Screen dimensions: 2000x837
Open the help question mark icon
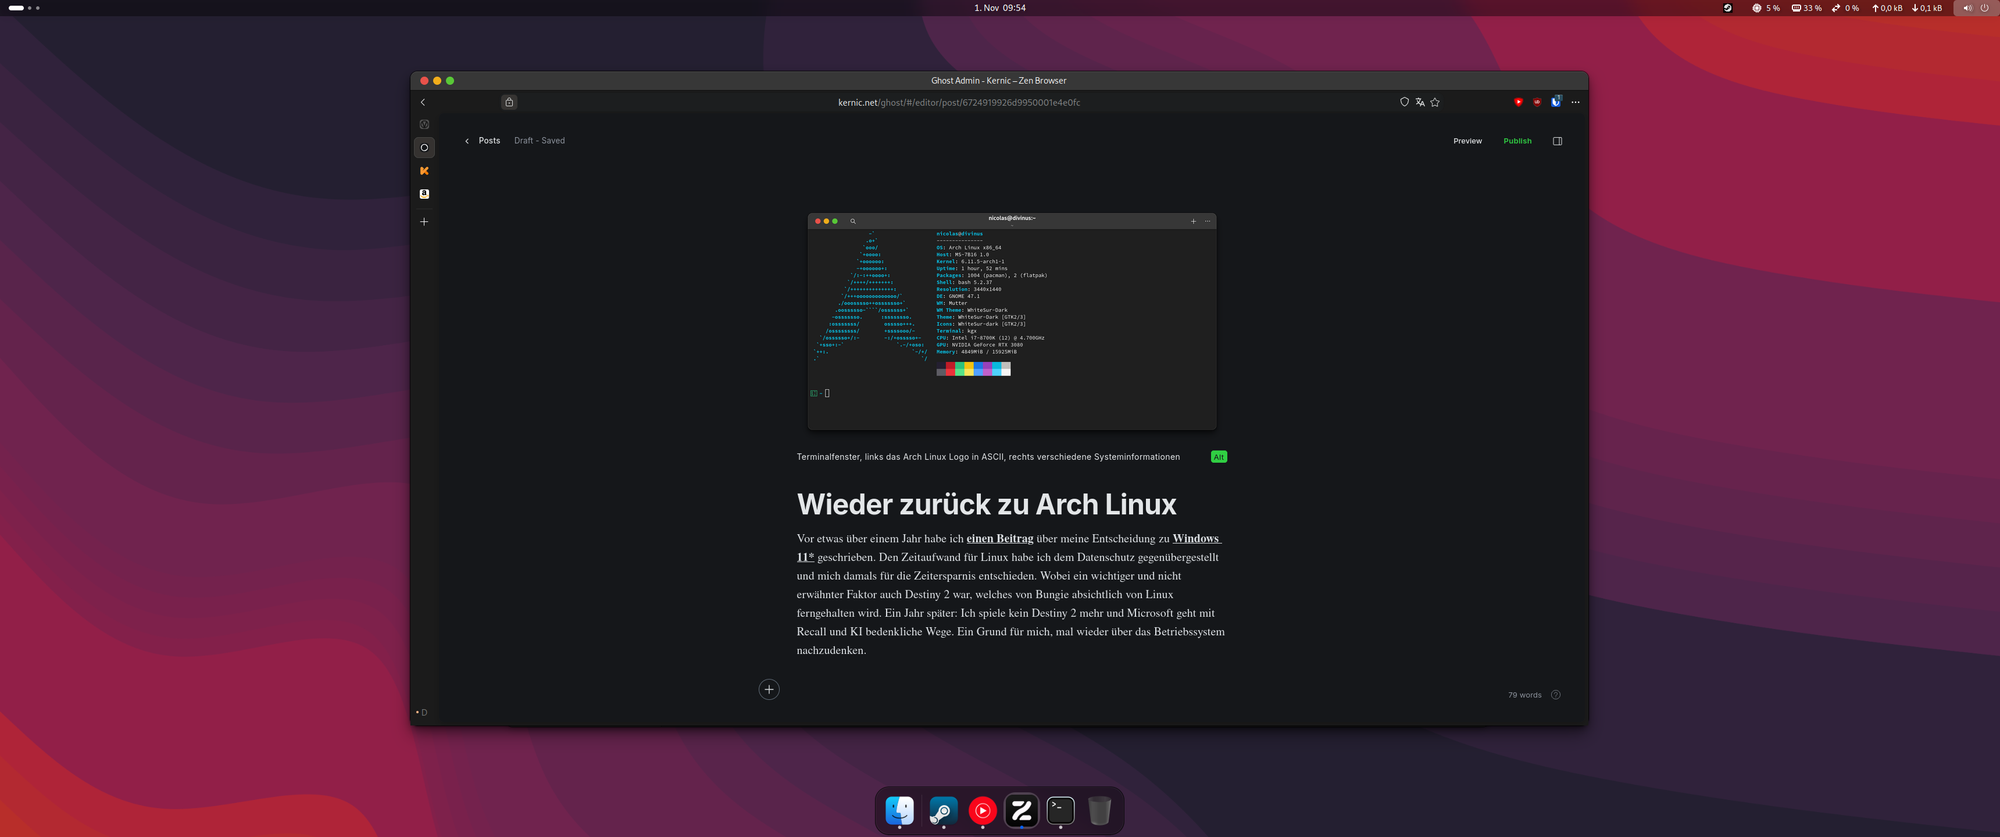click(x=1555, y=695)
